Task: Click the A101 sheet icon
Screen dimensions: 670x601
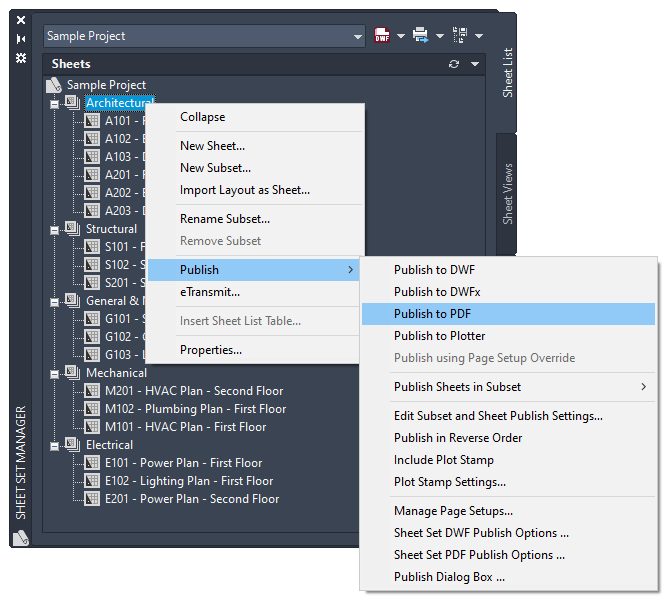Action: [92, 121]
